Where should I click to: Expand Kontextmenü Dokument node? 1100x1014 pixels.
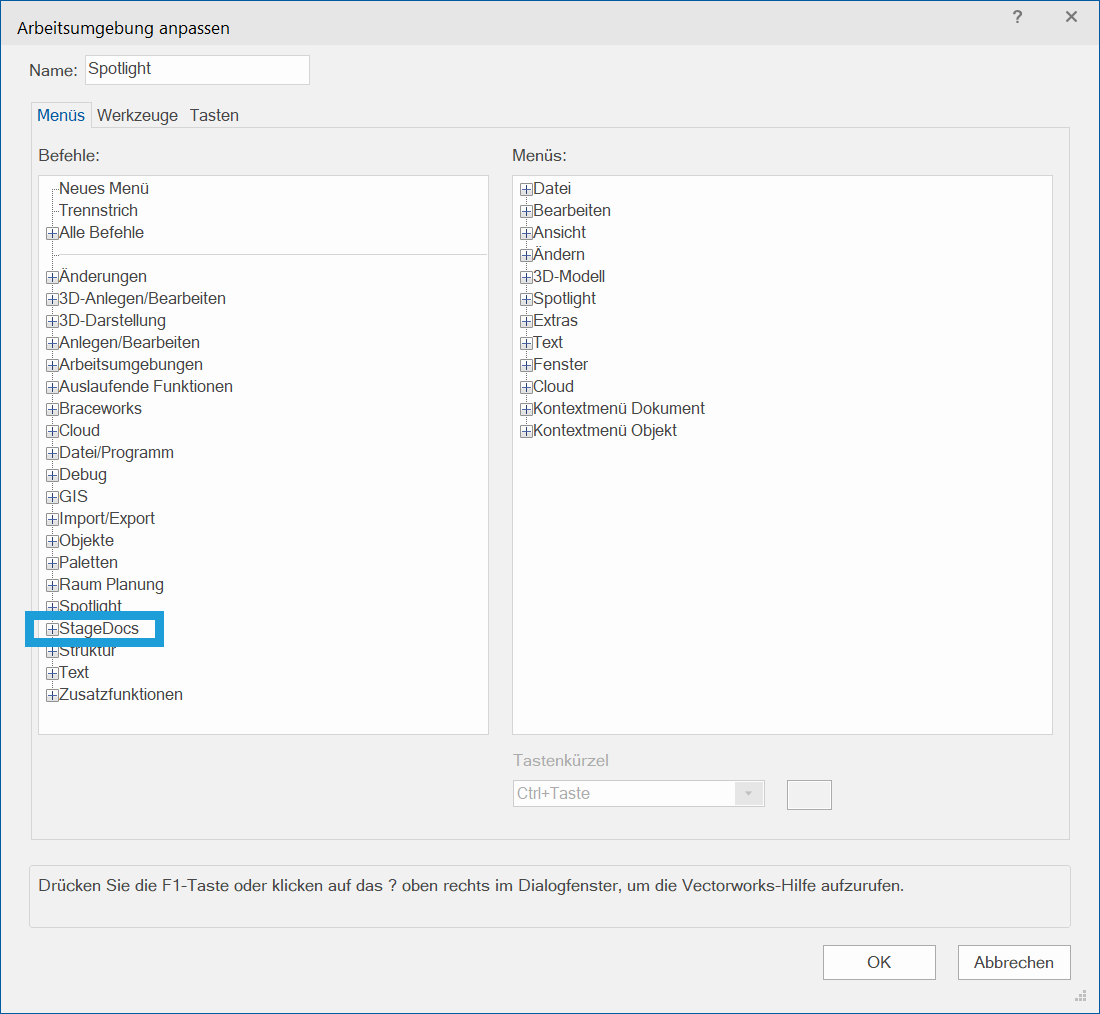click(526, 409)
